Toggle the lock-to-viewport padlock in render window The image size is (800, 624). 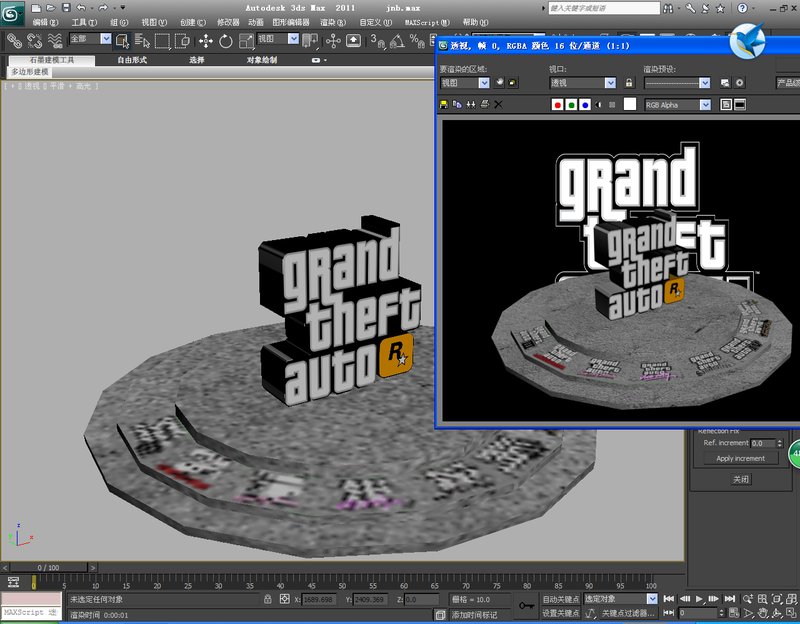click(629, 83)
